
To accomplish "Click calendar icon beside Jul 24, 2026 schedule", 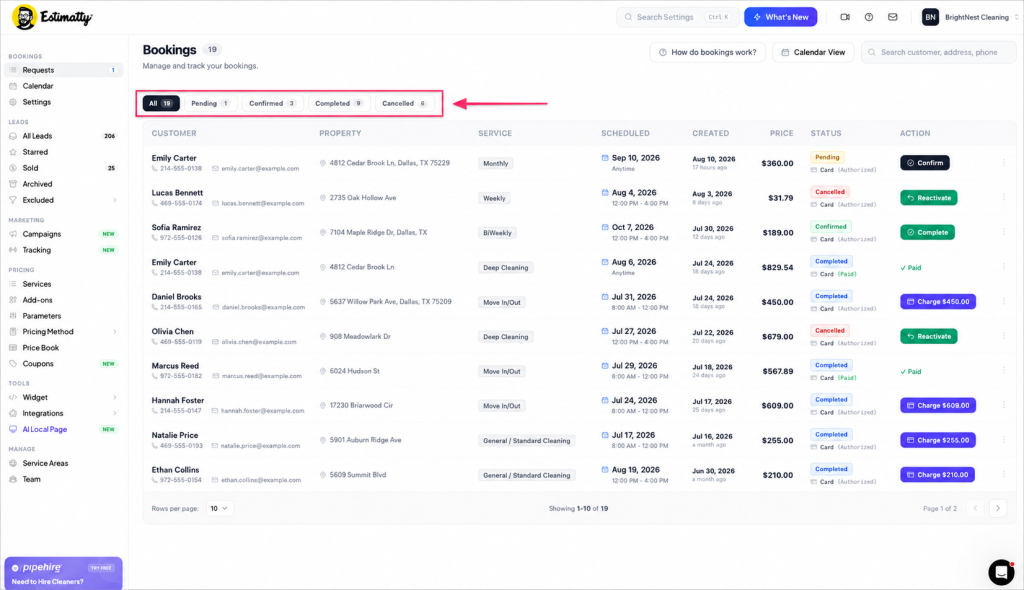I will coord(605,400).
